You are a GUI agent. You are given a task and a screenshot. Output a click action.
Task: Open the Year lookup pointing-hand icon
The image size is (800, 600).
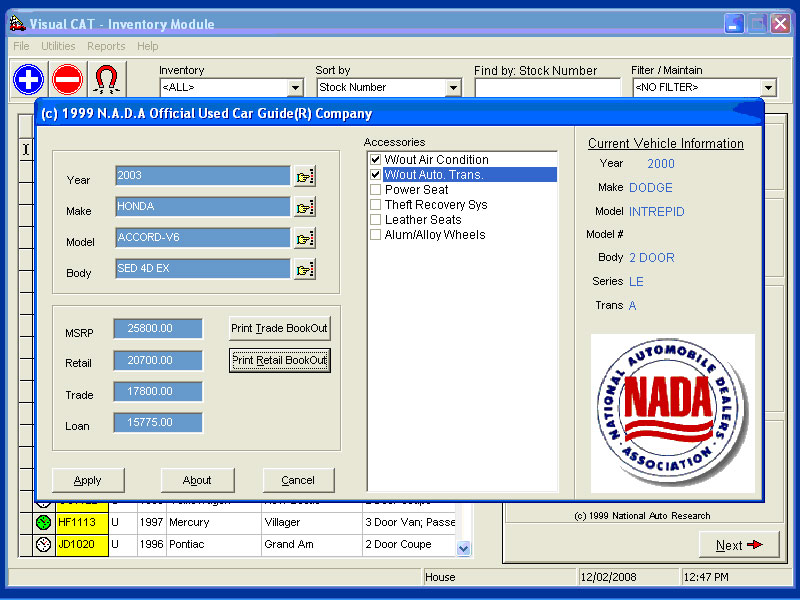pyautogui.click(x=305, y=177)
